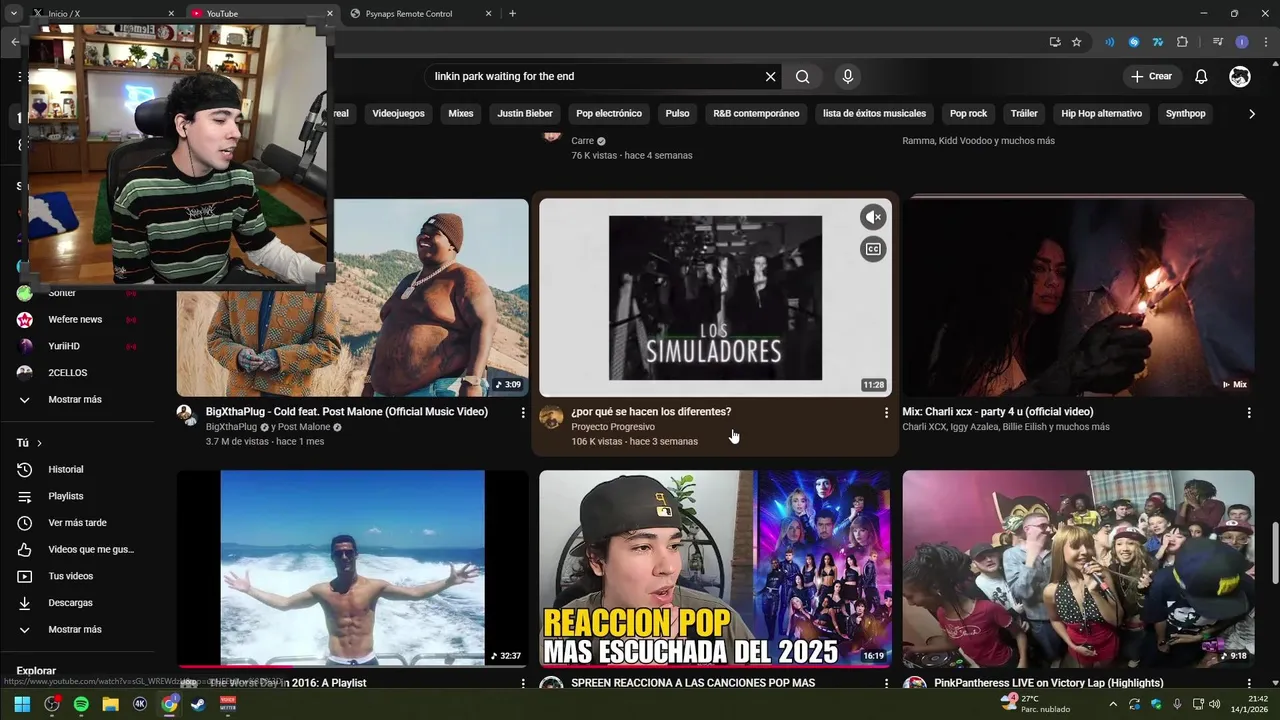Expand the lower Mostrar más under Descargas

point(75,629)
